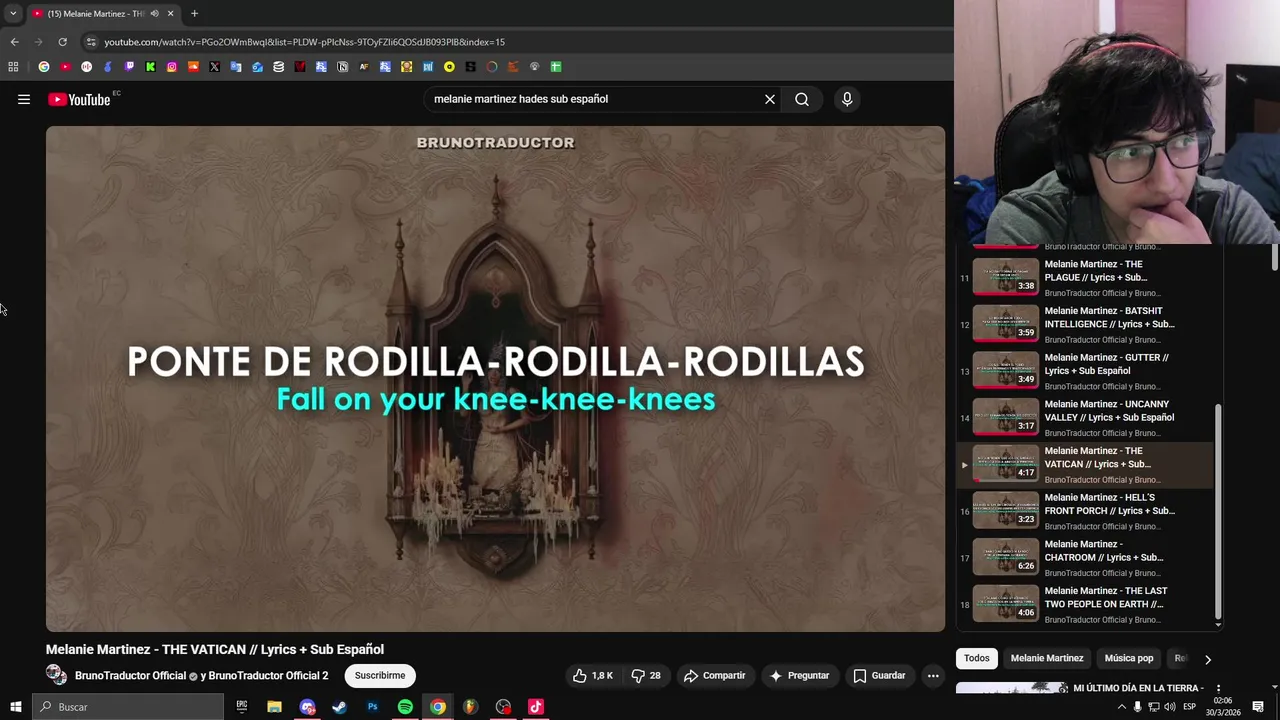Viewport: 1280px width, 720px height.
Task: Open the BrunoTraductor Official channel avatar
Action: (56, 676)
